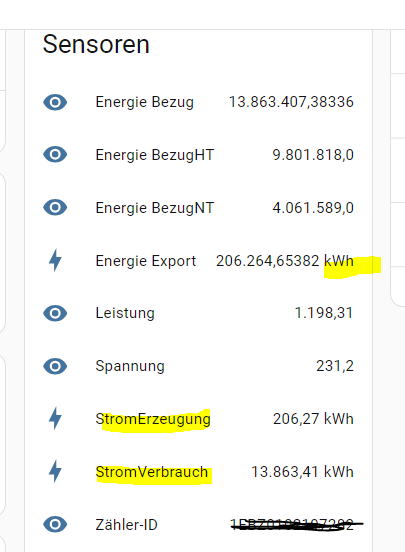Click the lightning bolt icon for Energie Export
Viewport: 405px width, 552px height.
click(55, 261)
